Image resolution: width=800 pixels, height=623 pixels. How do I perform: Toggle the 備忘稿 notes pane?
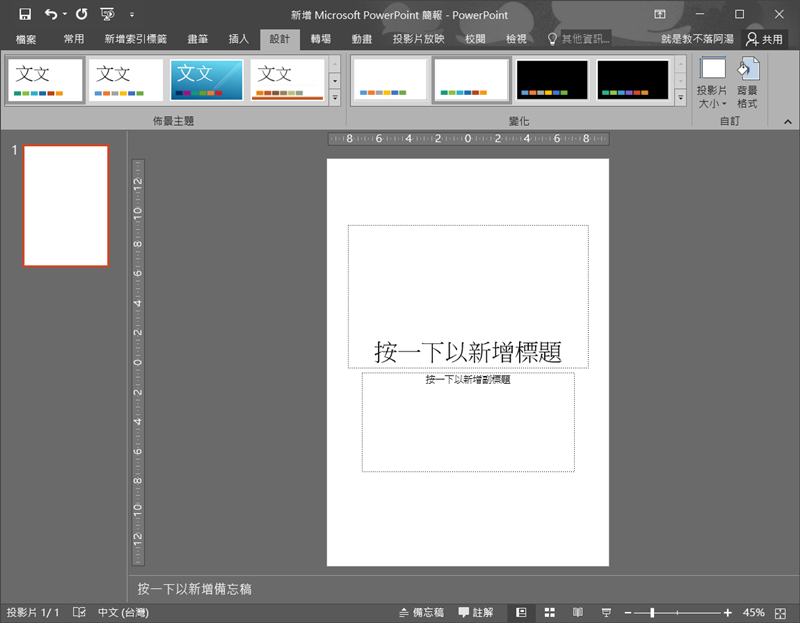coord(421,612)
